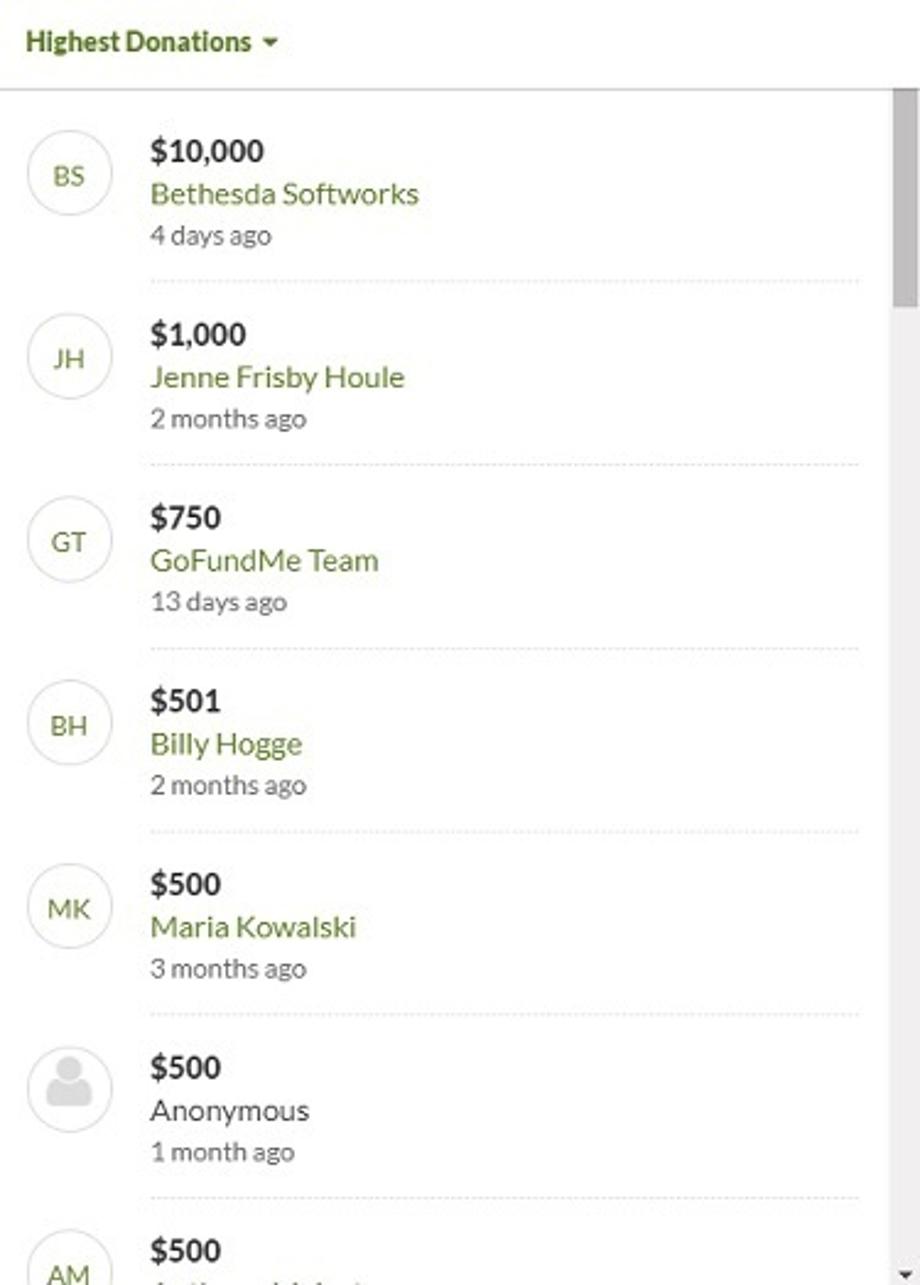
Task: Open the Highest Donations sort dropdown
Action: coord(150,42)
